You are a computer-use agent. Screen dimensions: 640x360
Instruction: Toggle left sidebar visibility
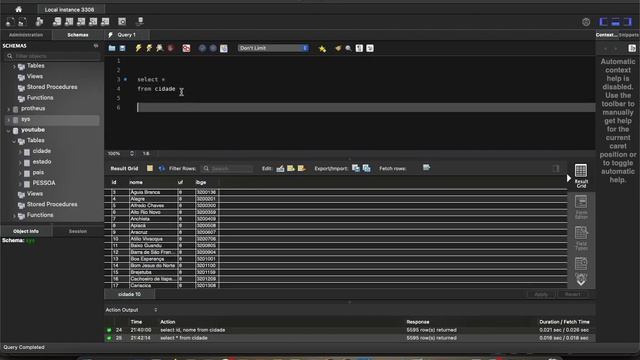tap(603, 22)
